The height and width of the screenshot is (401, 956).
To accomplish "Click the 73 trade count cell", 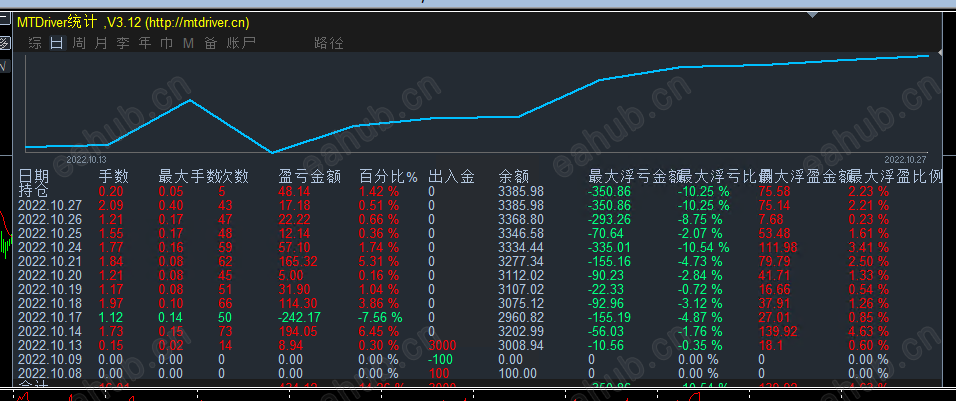I will (226, 331).
